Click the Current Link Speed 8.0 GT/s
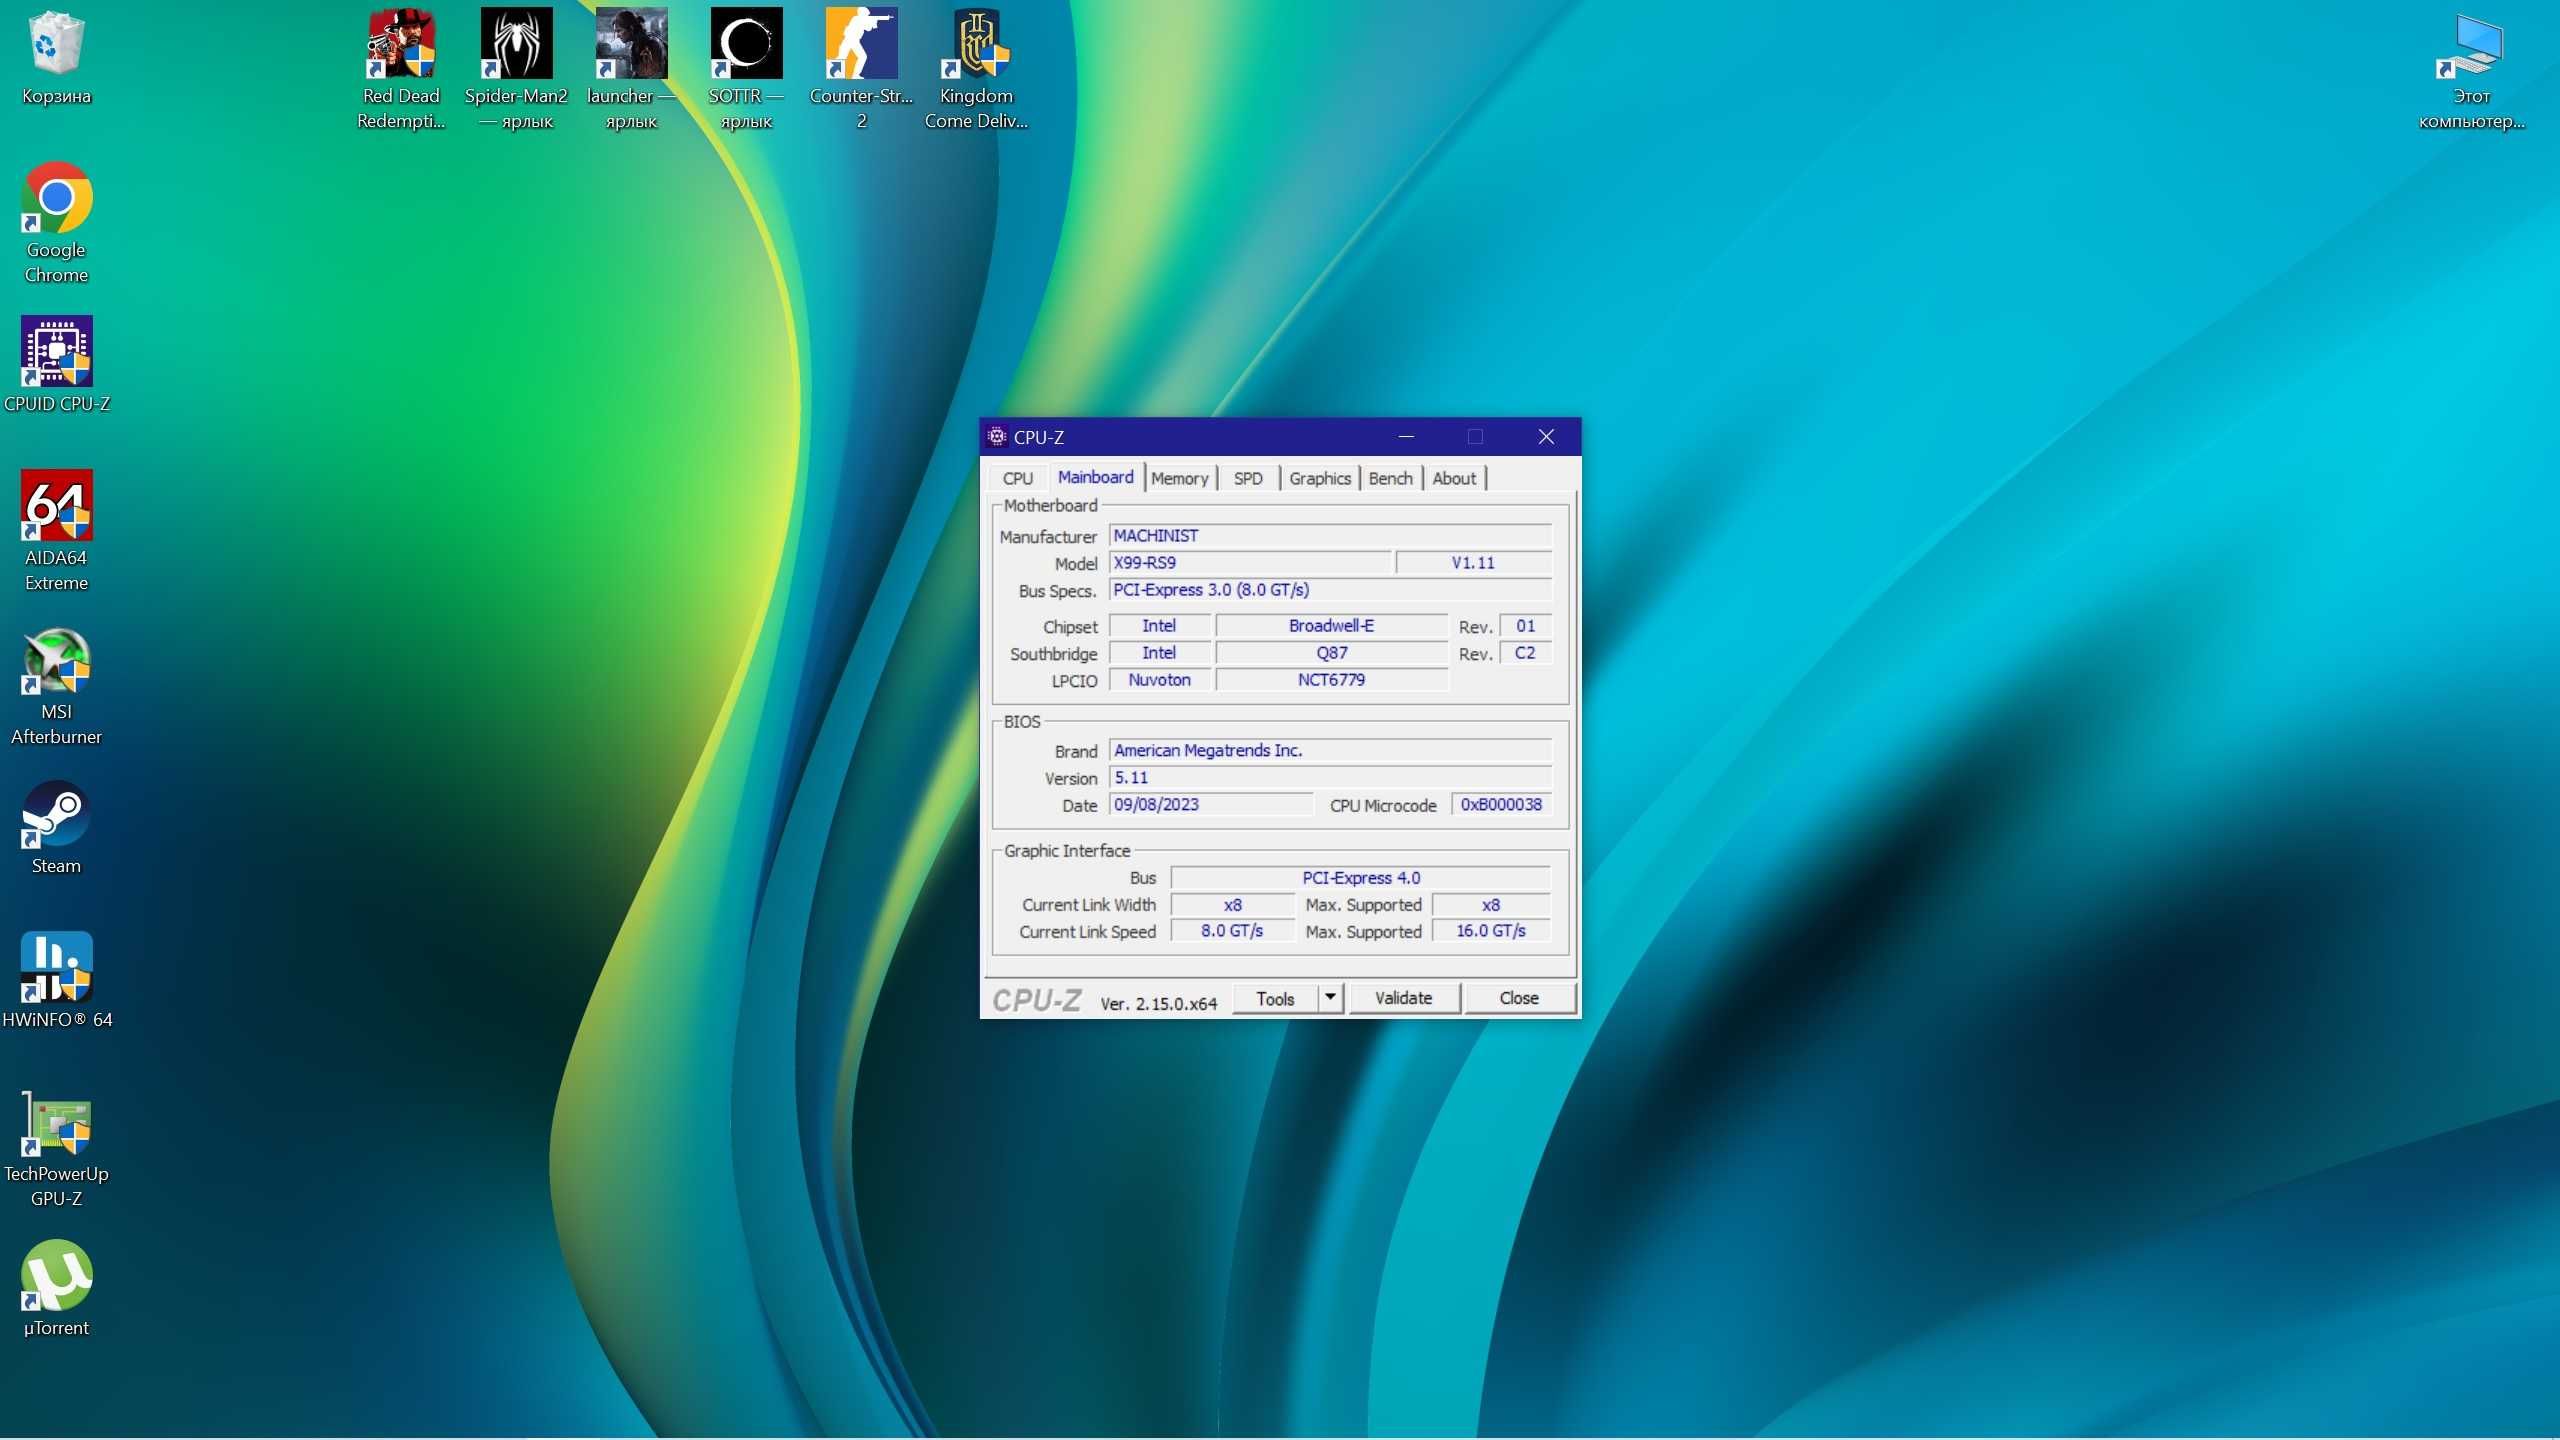 pos(1232,931)
